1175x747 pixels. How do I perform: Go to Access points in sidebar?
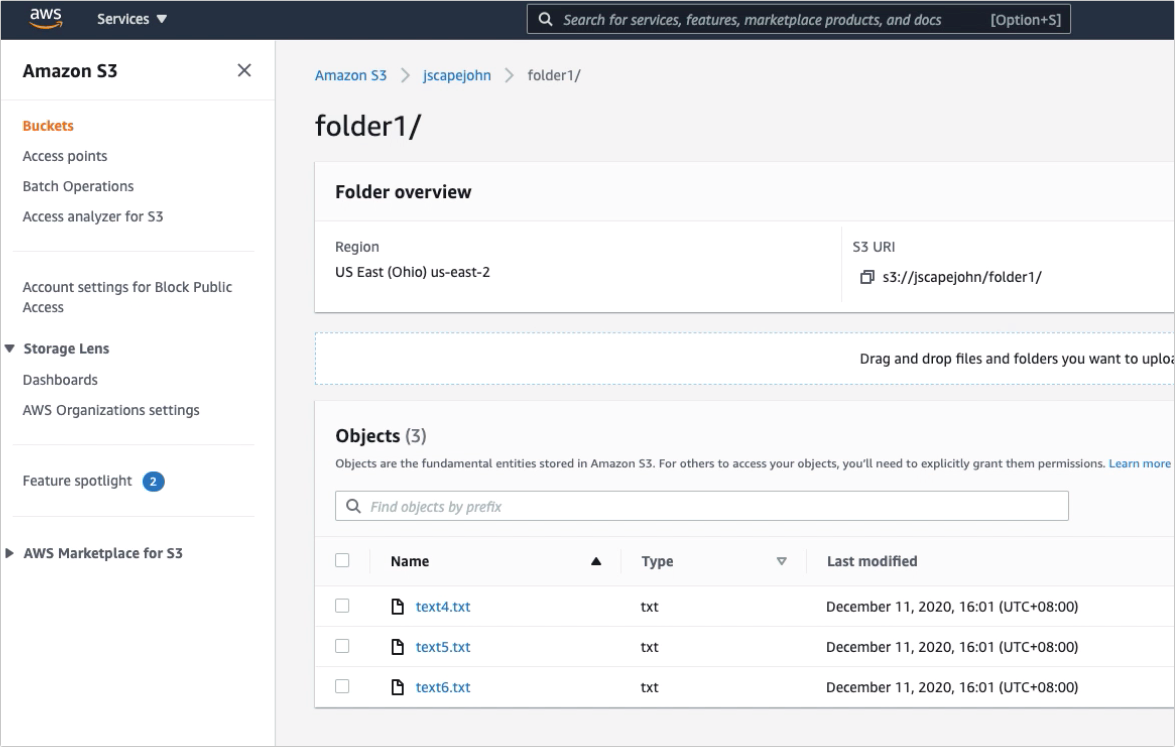point(65,156)
